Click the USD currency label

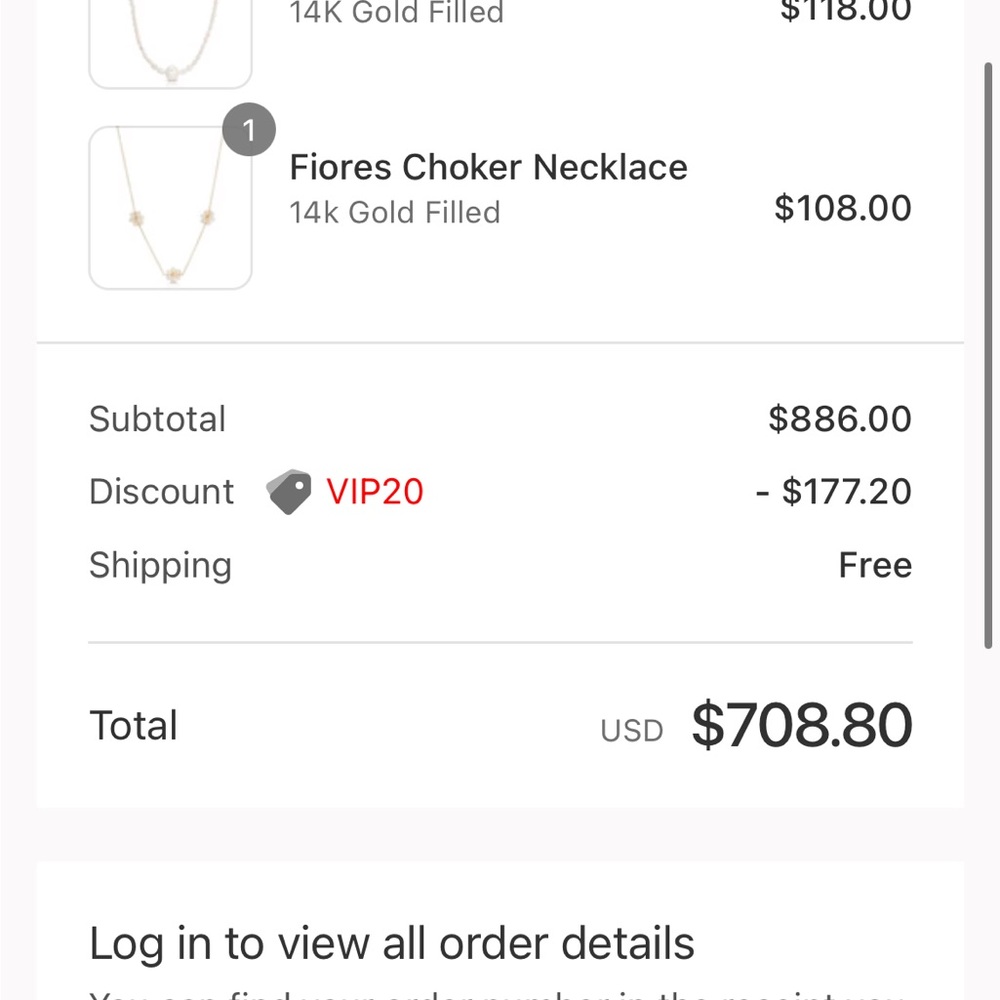632,731
